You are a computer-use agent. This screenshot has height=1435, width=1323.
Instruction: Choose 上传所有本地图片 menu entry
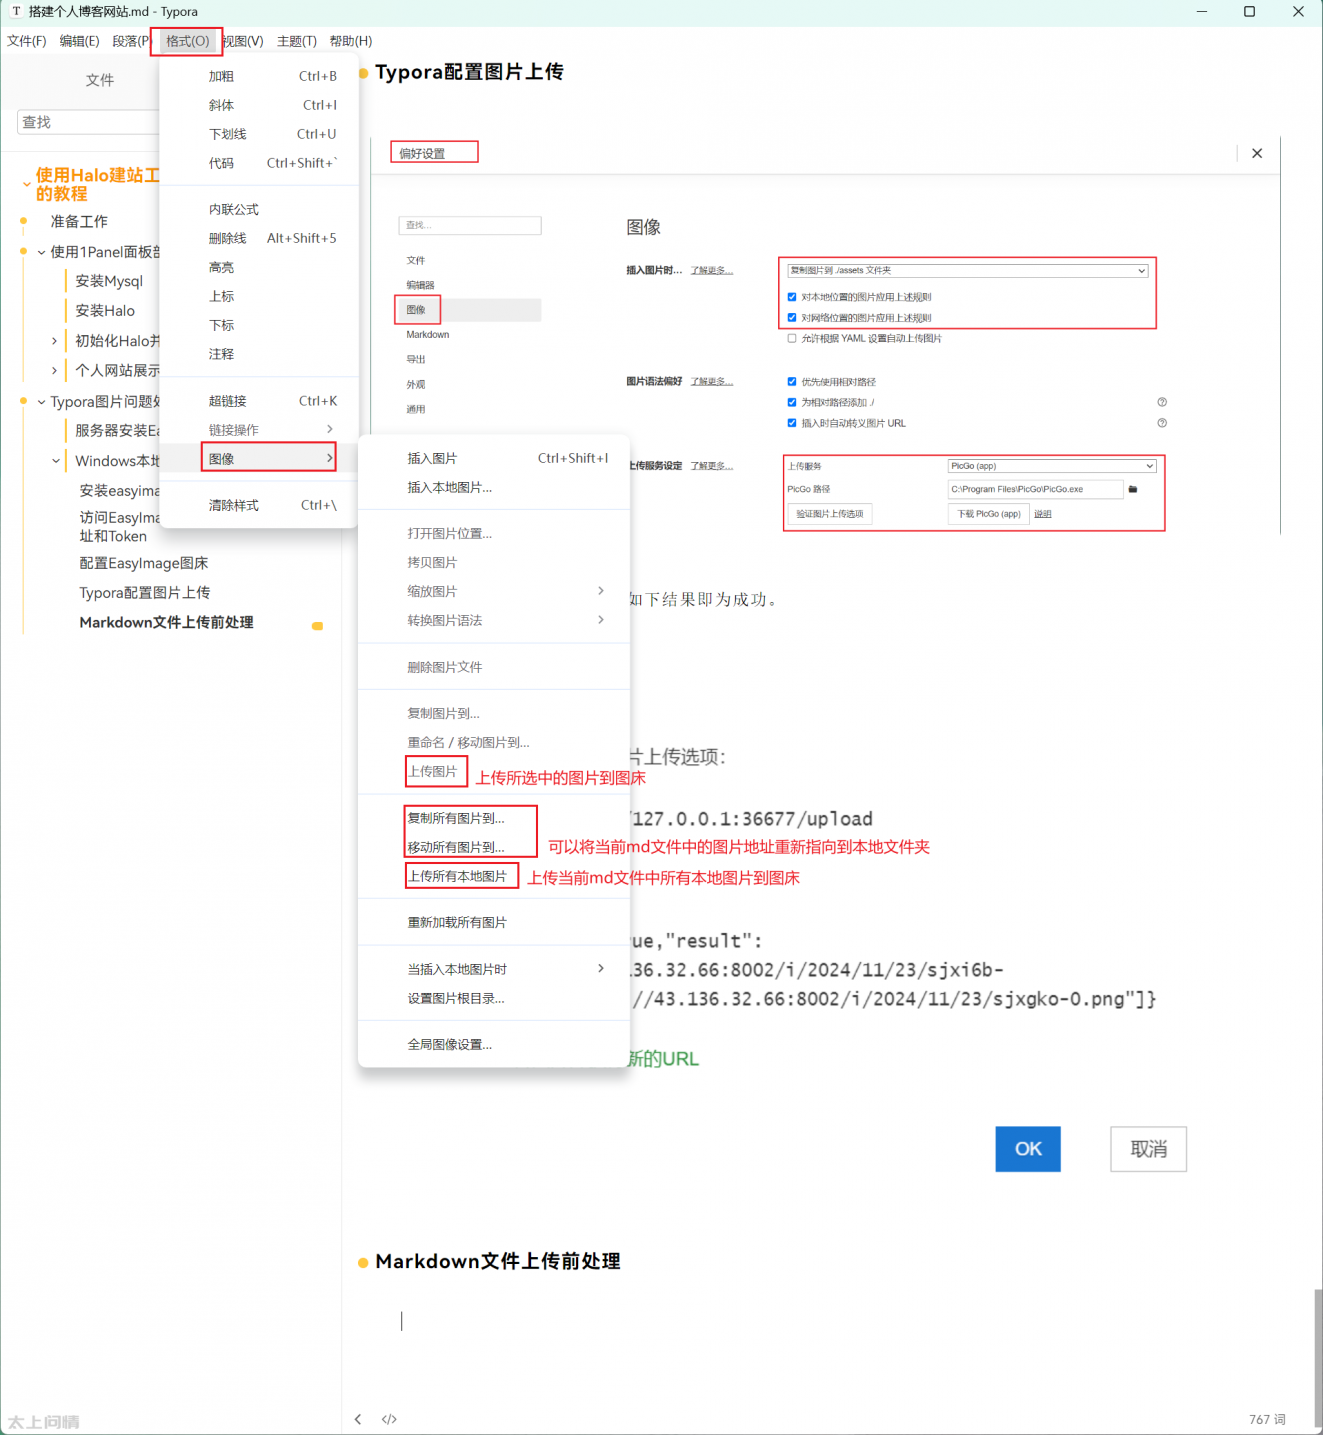[494, 876]
